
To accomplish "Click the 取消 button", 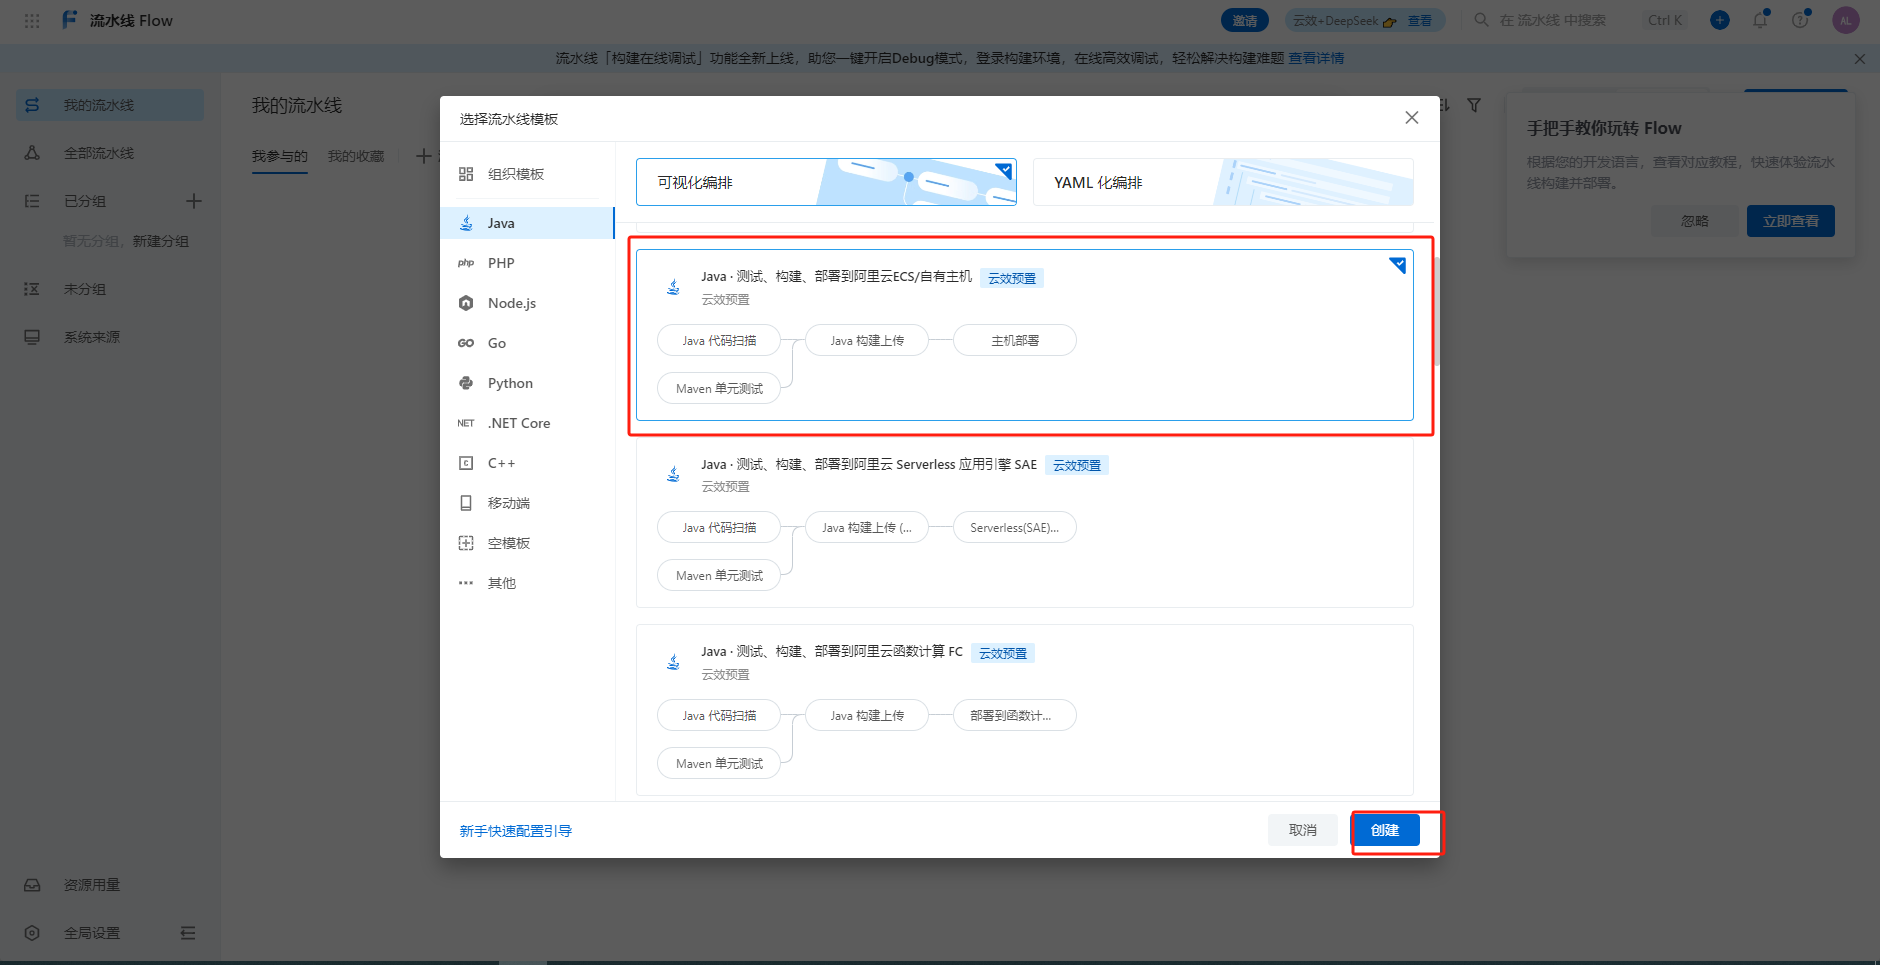I will 1303,830.
